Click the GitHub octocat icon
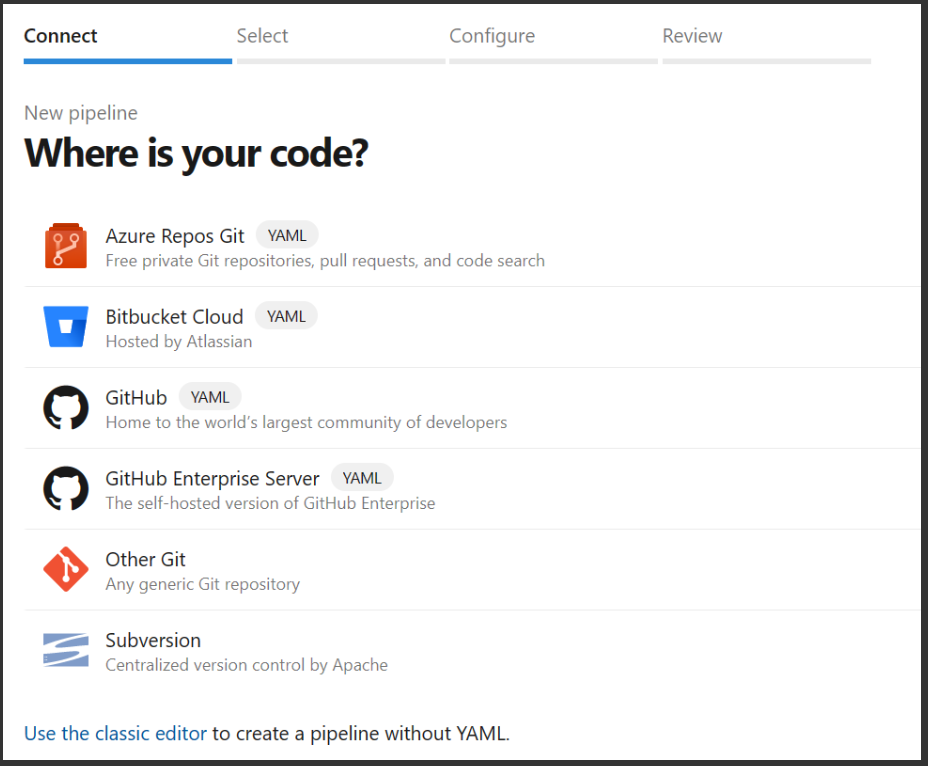 [66, 407]
